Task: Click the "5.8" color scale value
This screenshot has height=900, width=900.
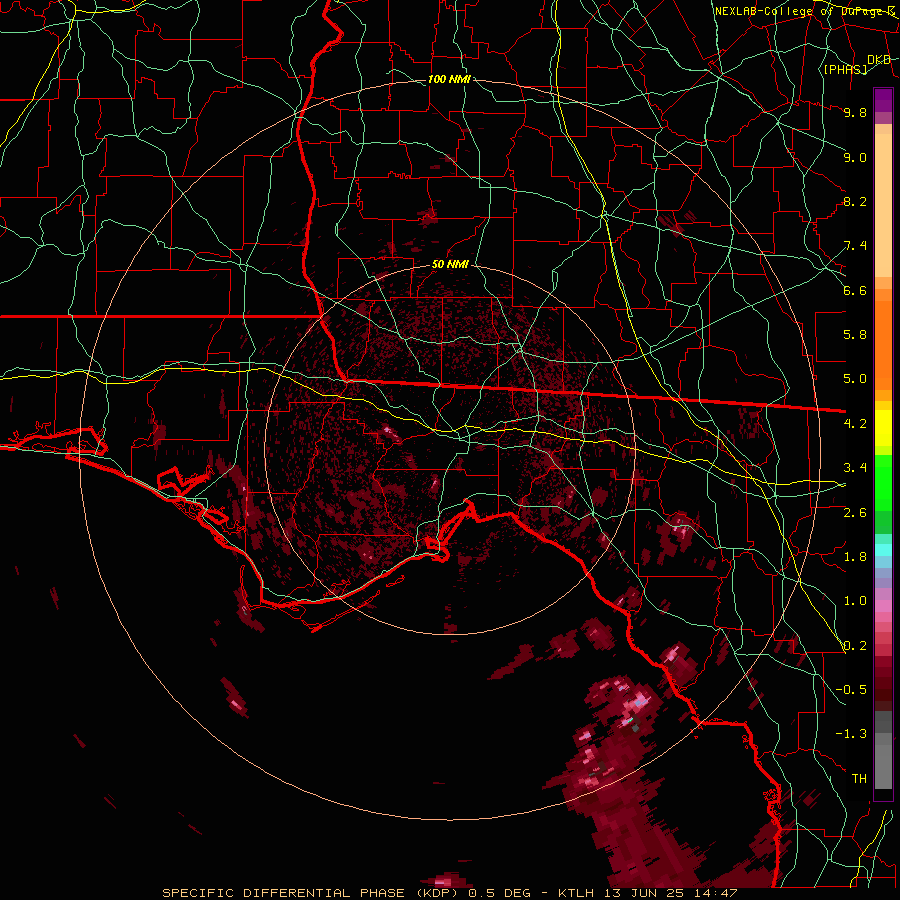Action: pyautogui.click(x=855, y=335)
